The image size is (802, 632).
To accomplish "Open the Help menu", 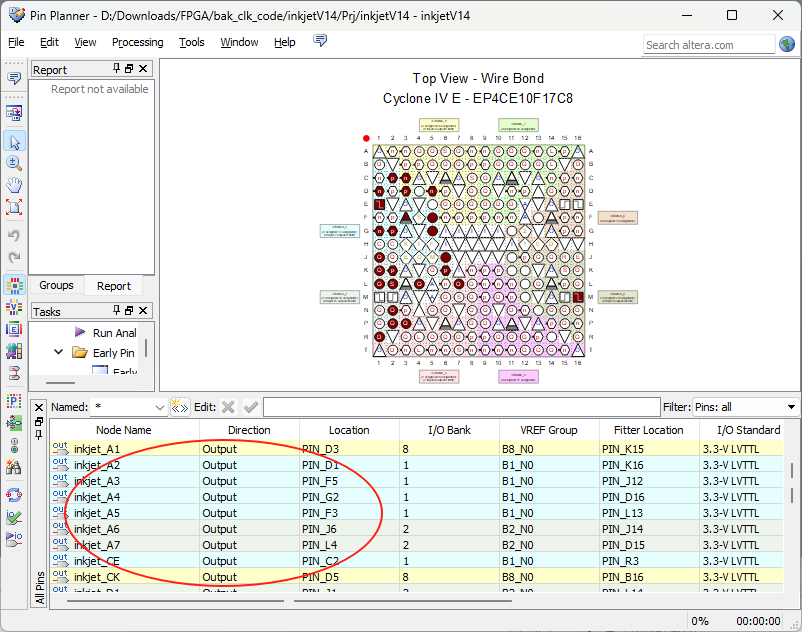I will pyautogui.click(x=284, y=42).
